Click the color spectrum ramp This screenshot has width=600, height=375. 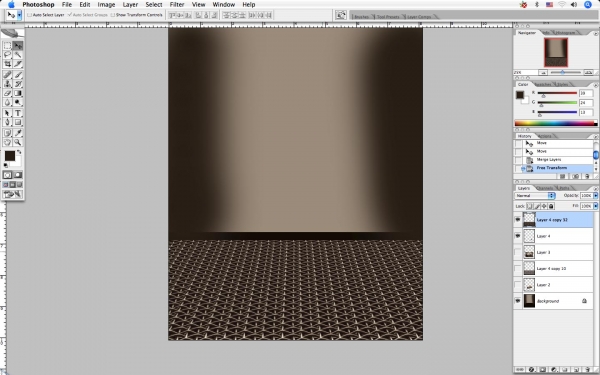[x=556, y=123]
